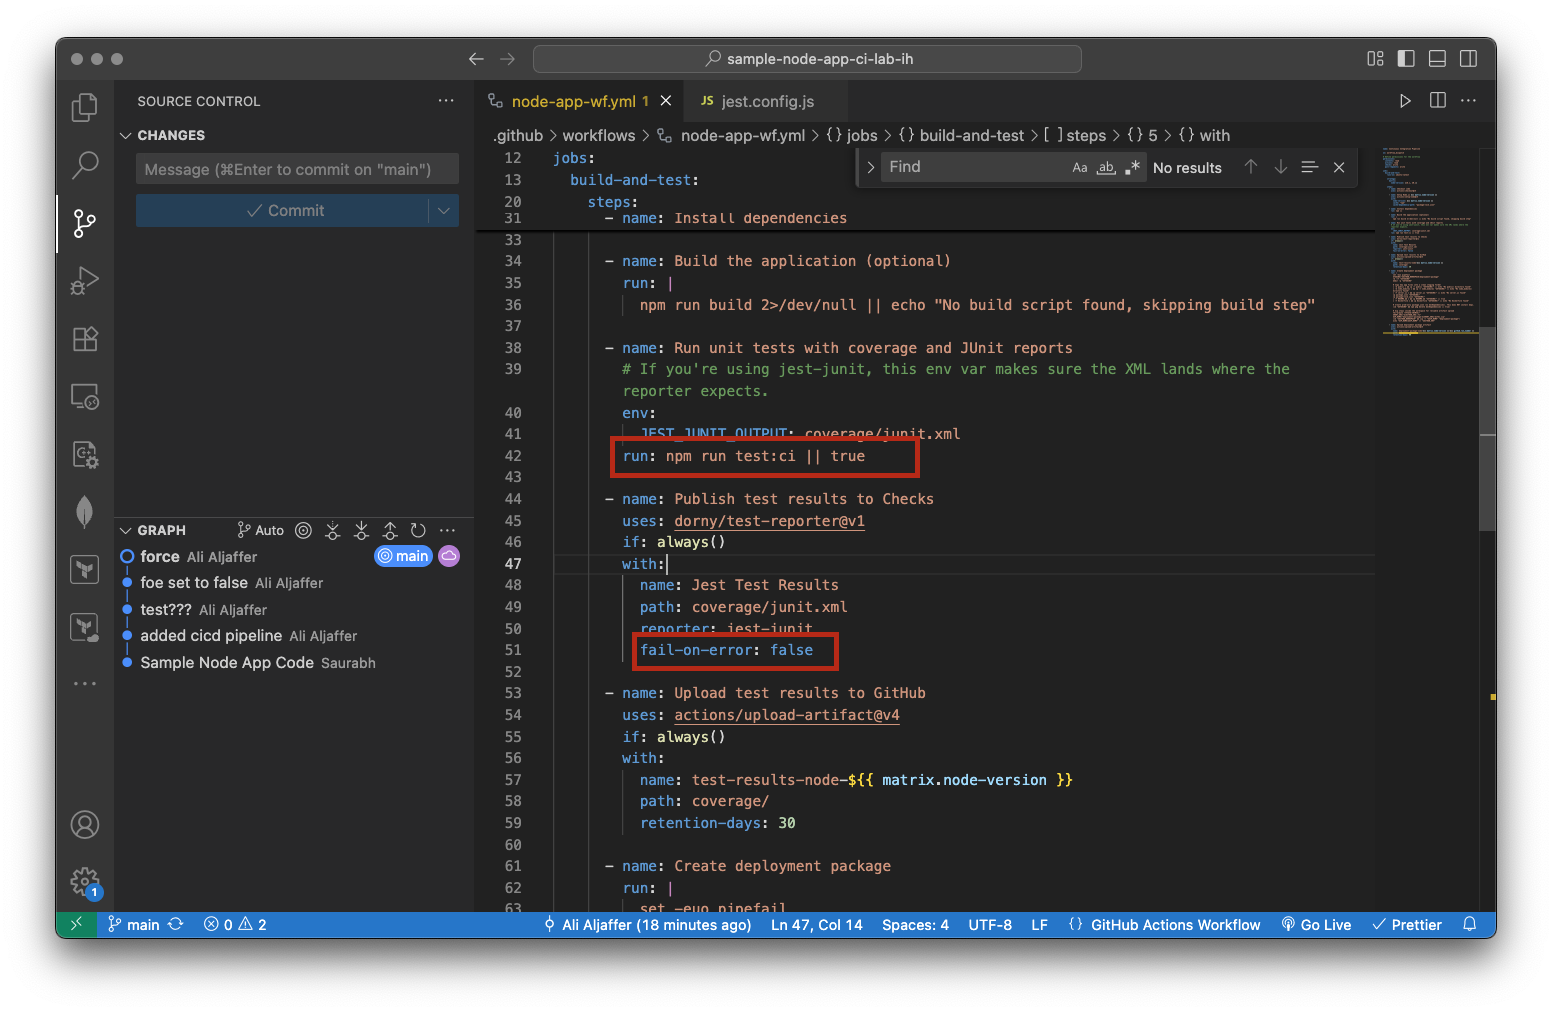Open the MongoDB leaf sidebar icon
Image resolution: width=1552 pixels, height=1012 pixels.
(x=84, y=512)
